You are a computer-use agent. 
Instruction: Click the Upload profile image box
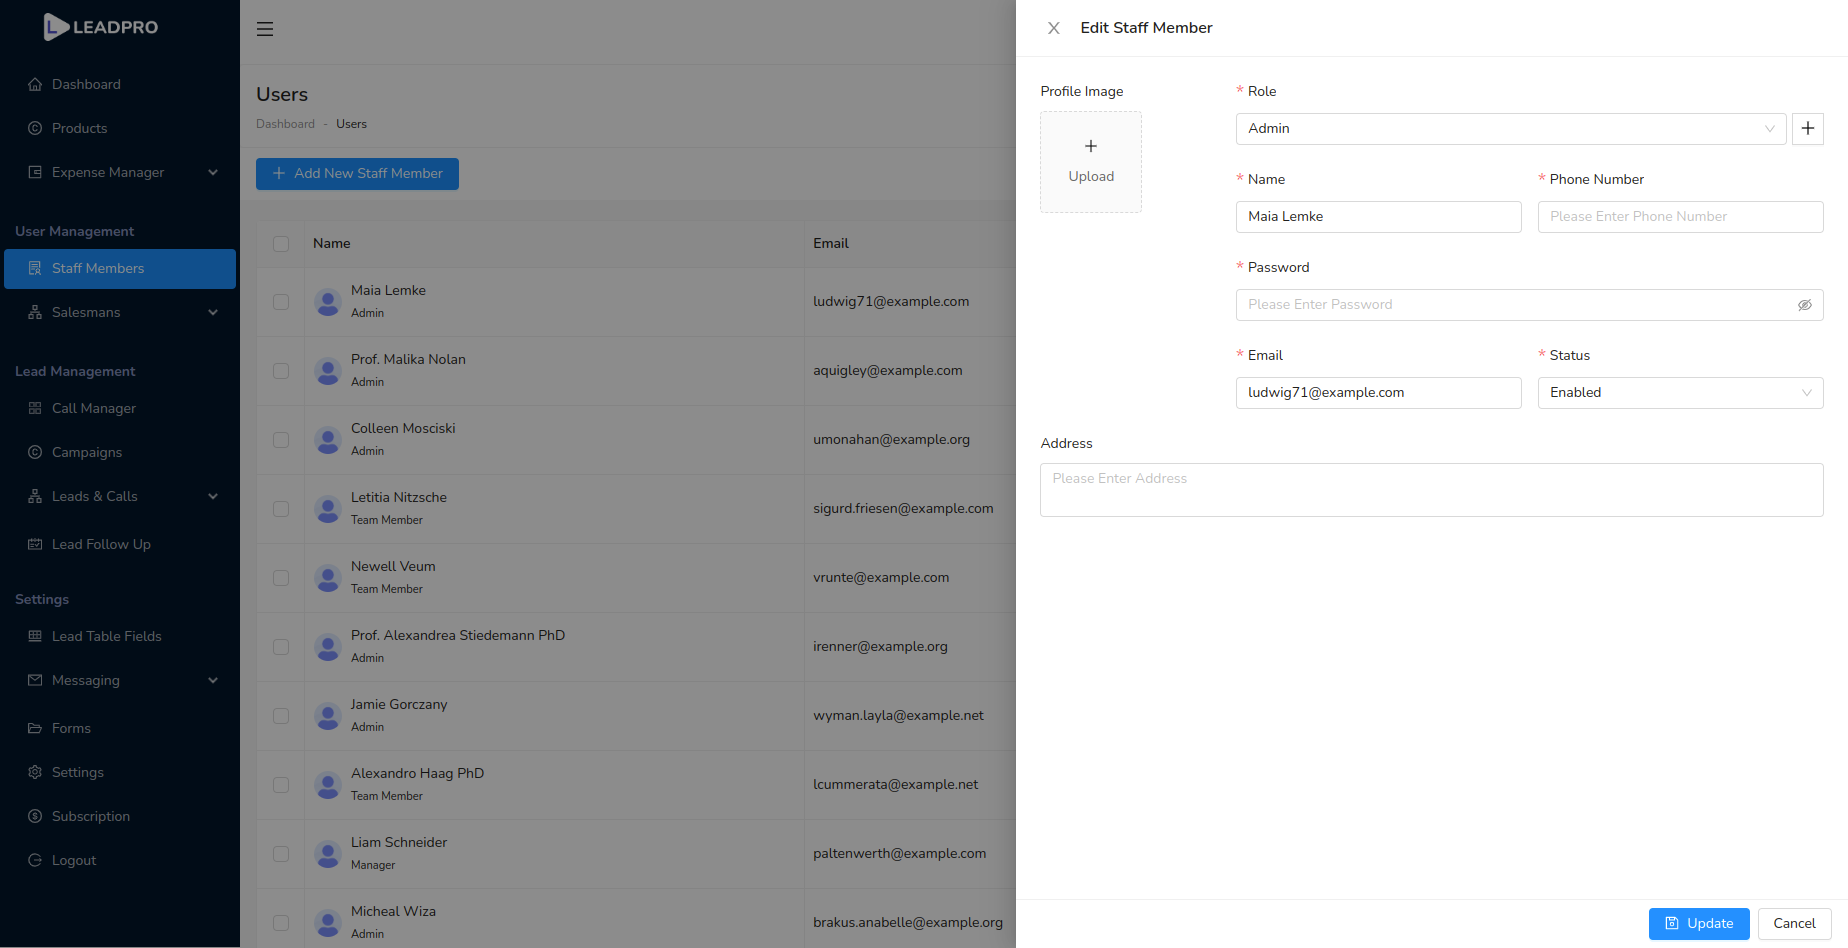coord(1091,162)
